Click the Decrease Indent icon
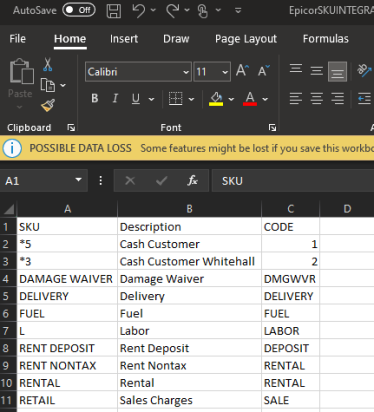The height and width of the screenshot is (412, 374). tap(364, 99)
